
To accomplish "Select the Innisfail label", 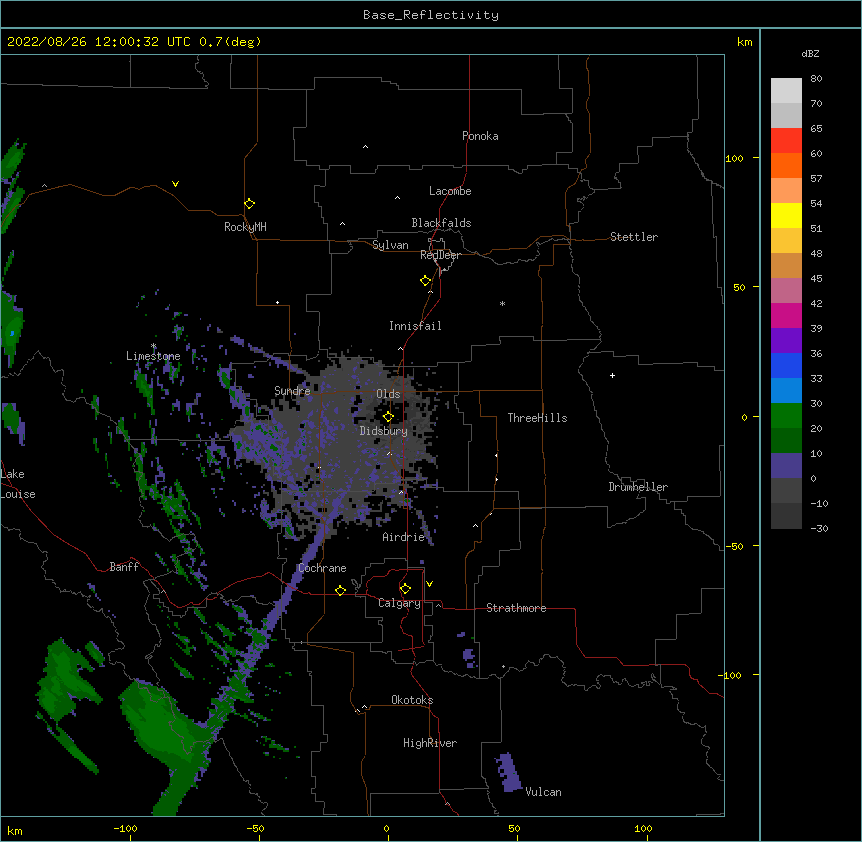I will 415,326.
